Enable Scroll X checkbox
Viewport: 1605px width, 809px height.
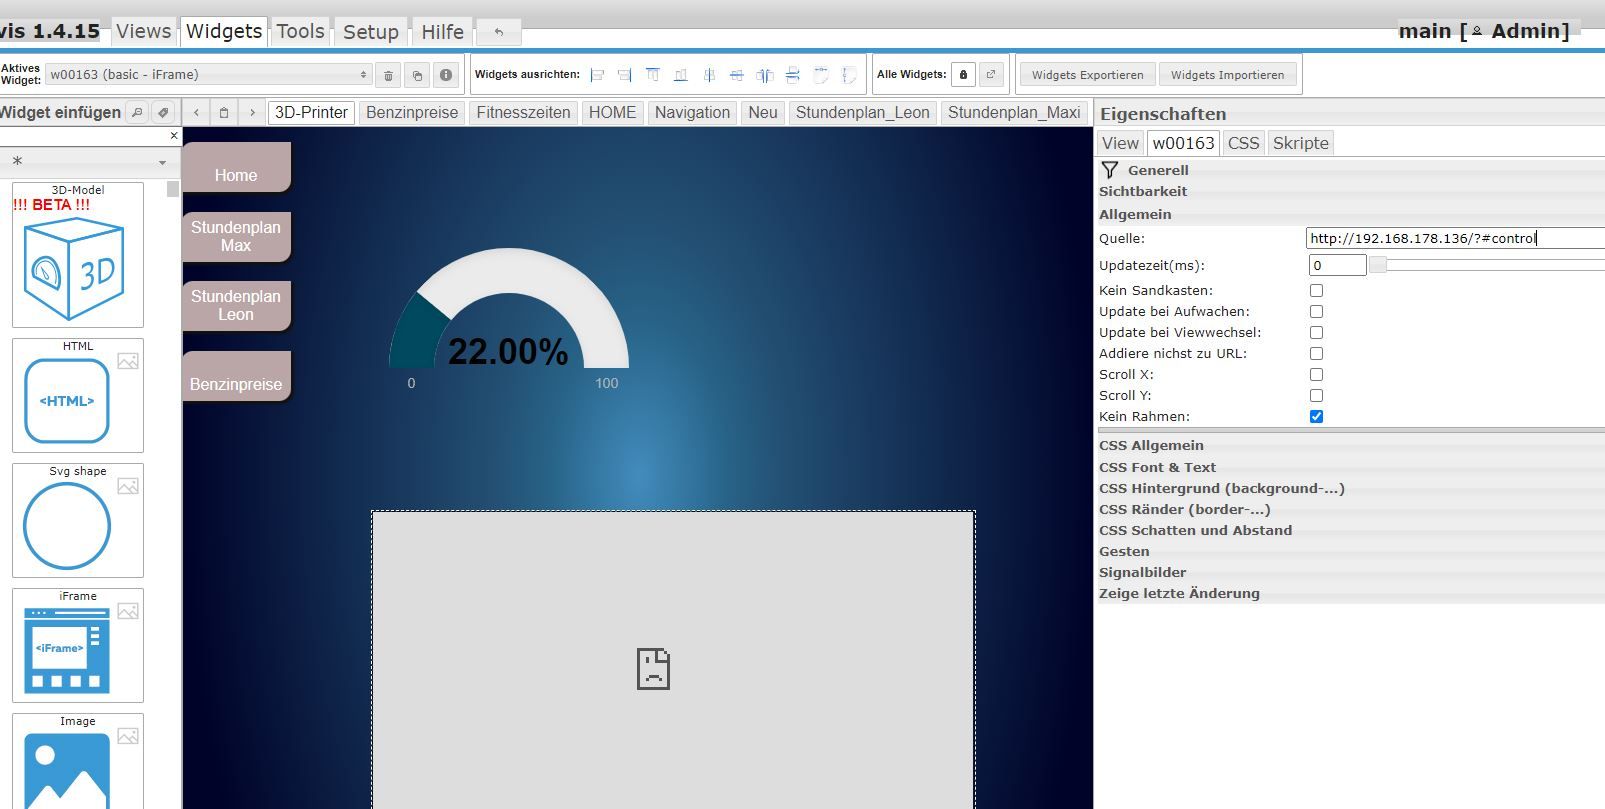pos(1316,375)
